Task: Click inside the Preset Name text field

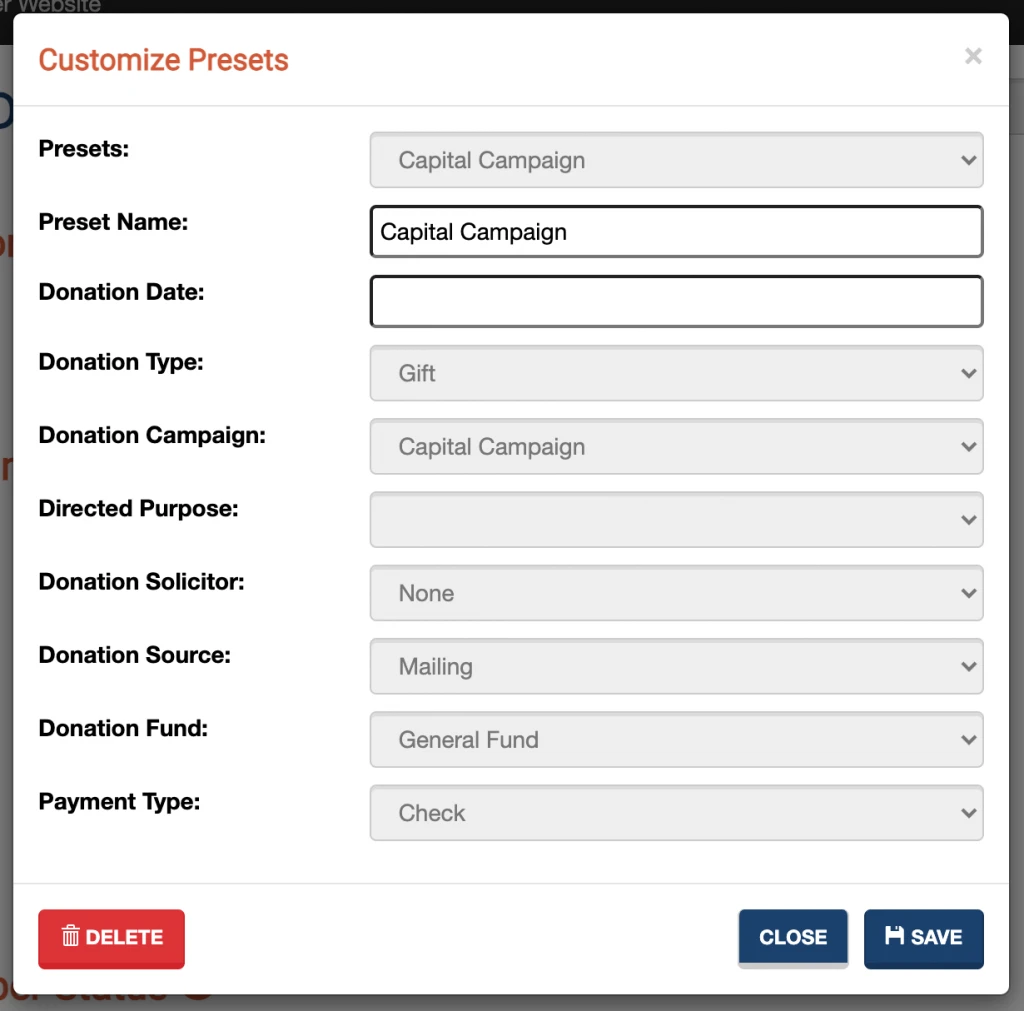Action: click(x=676, y=231)
